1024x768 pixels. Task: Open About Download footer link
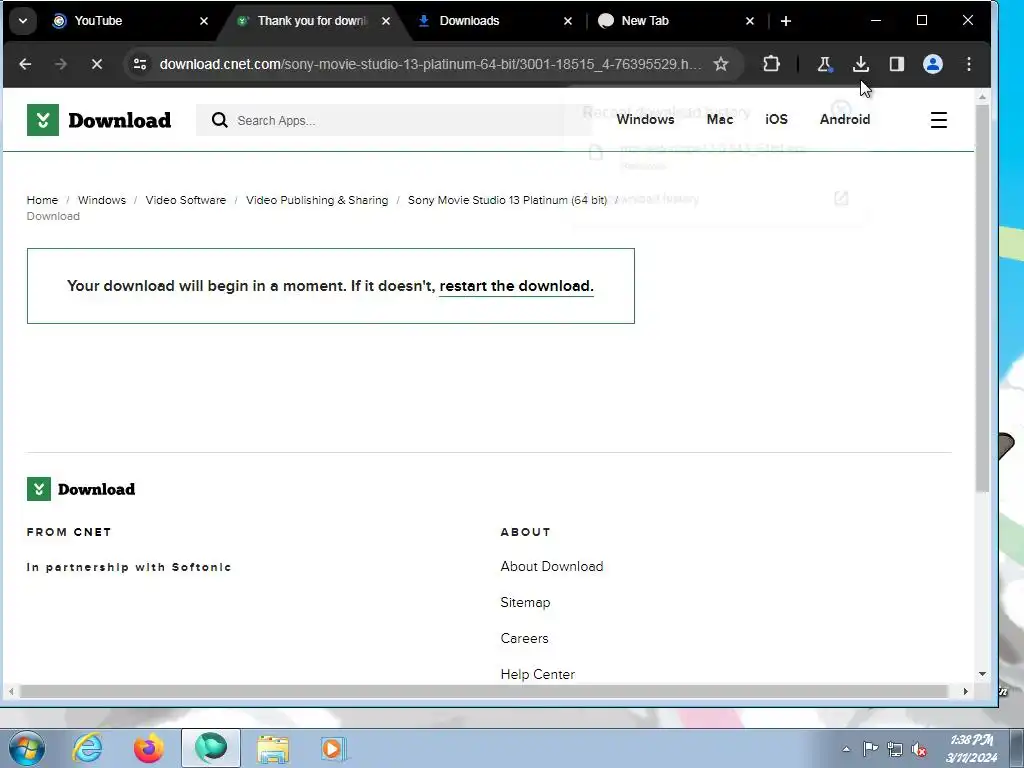coord(552,566)
